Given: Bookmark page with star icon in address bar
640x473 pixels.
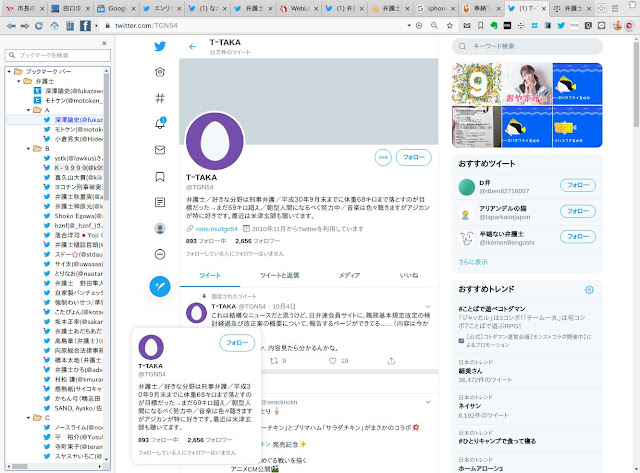Looking at the screenshot, I should point(449,26).
